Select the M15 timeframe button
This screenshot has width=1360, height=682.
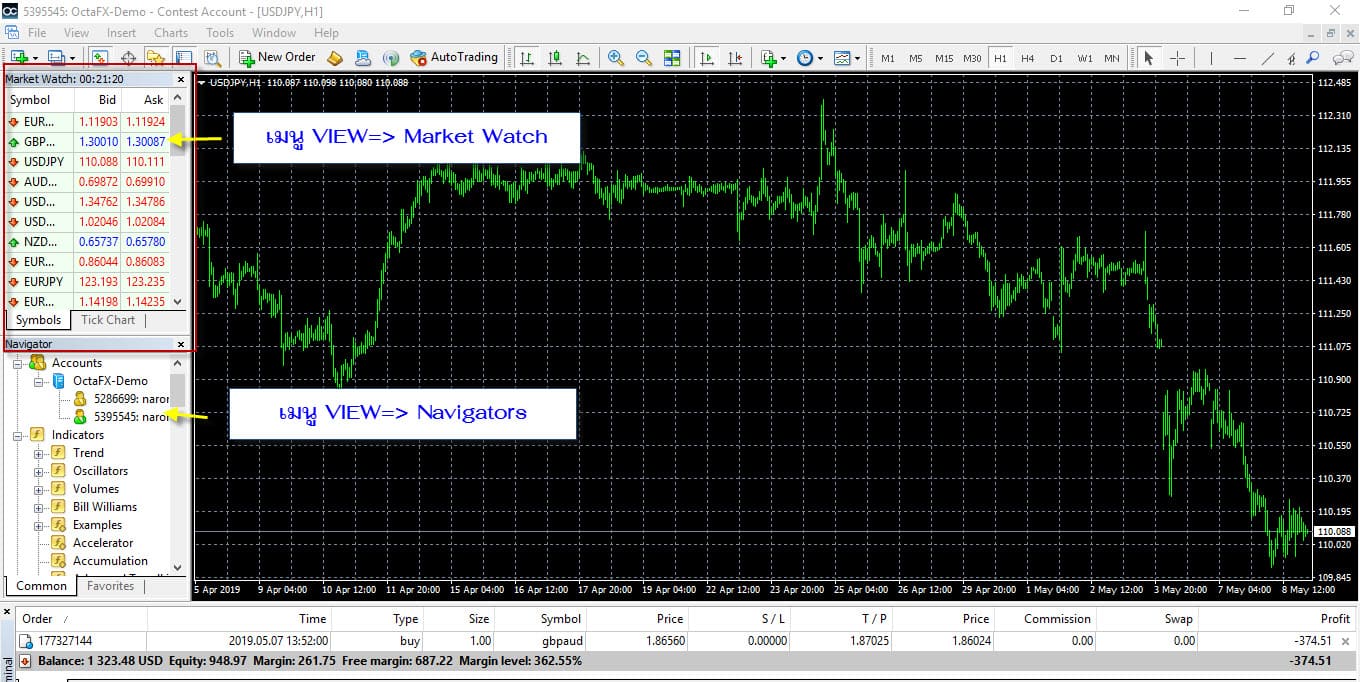point(944,58)
